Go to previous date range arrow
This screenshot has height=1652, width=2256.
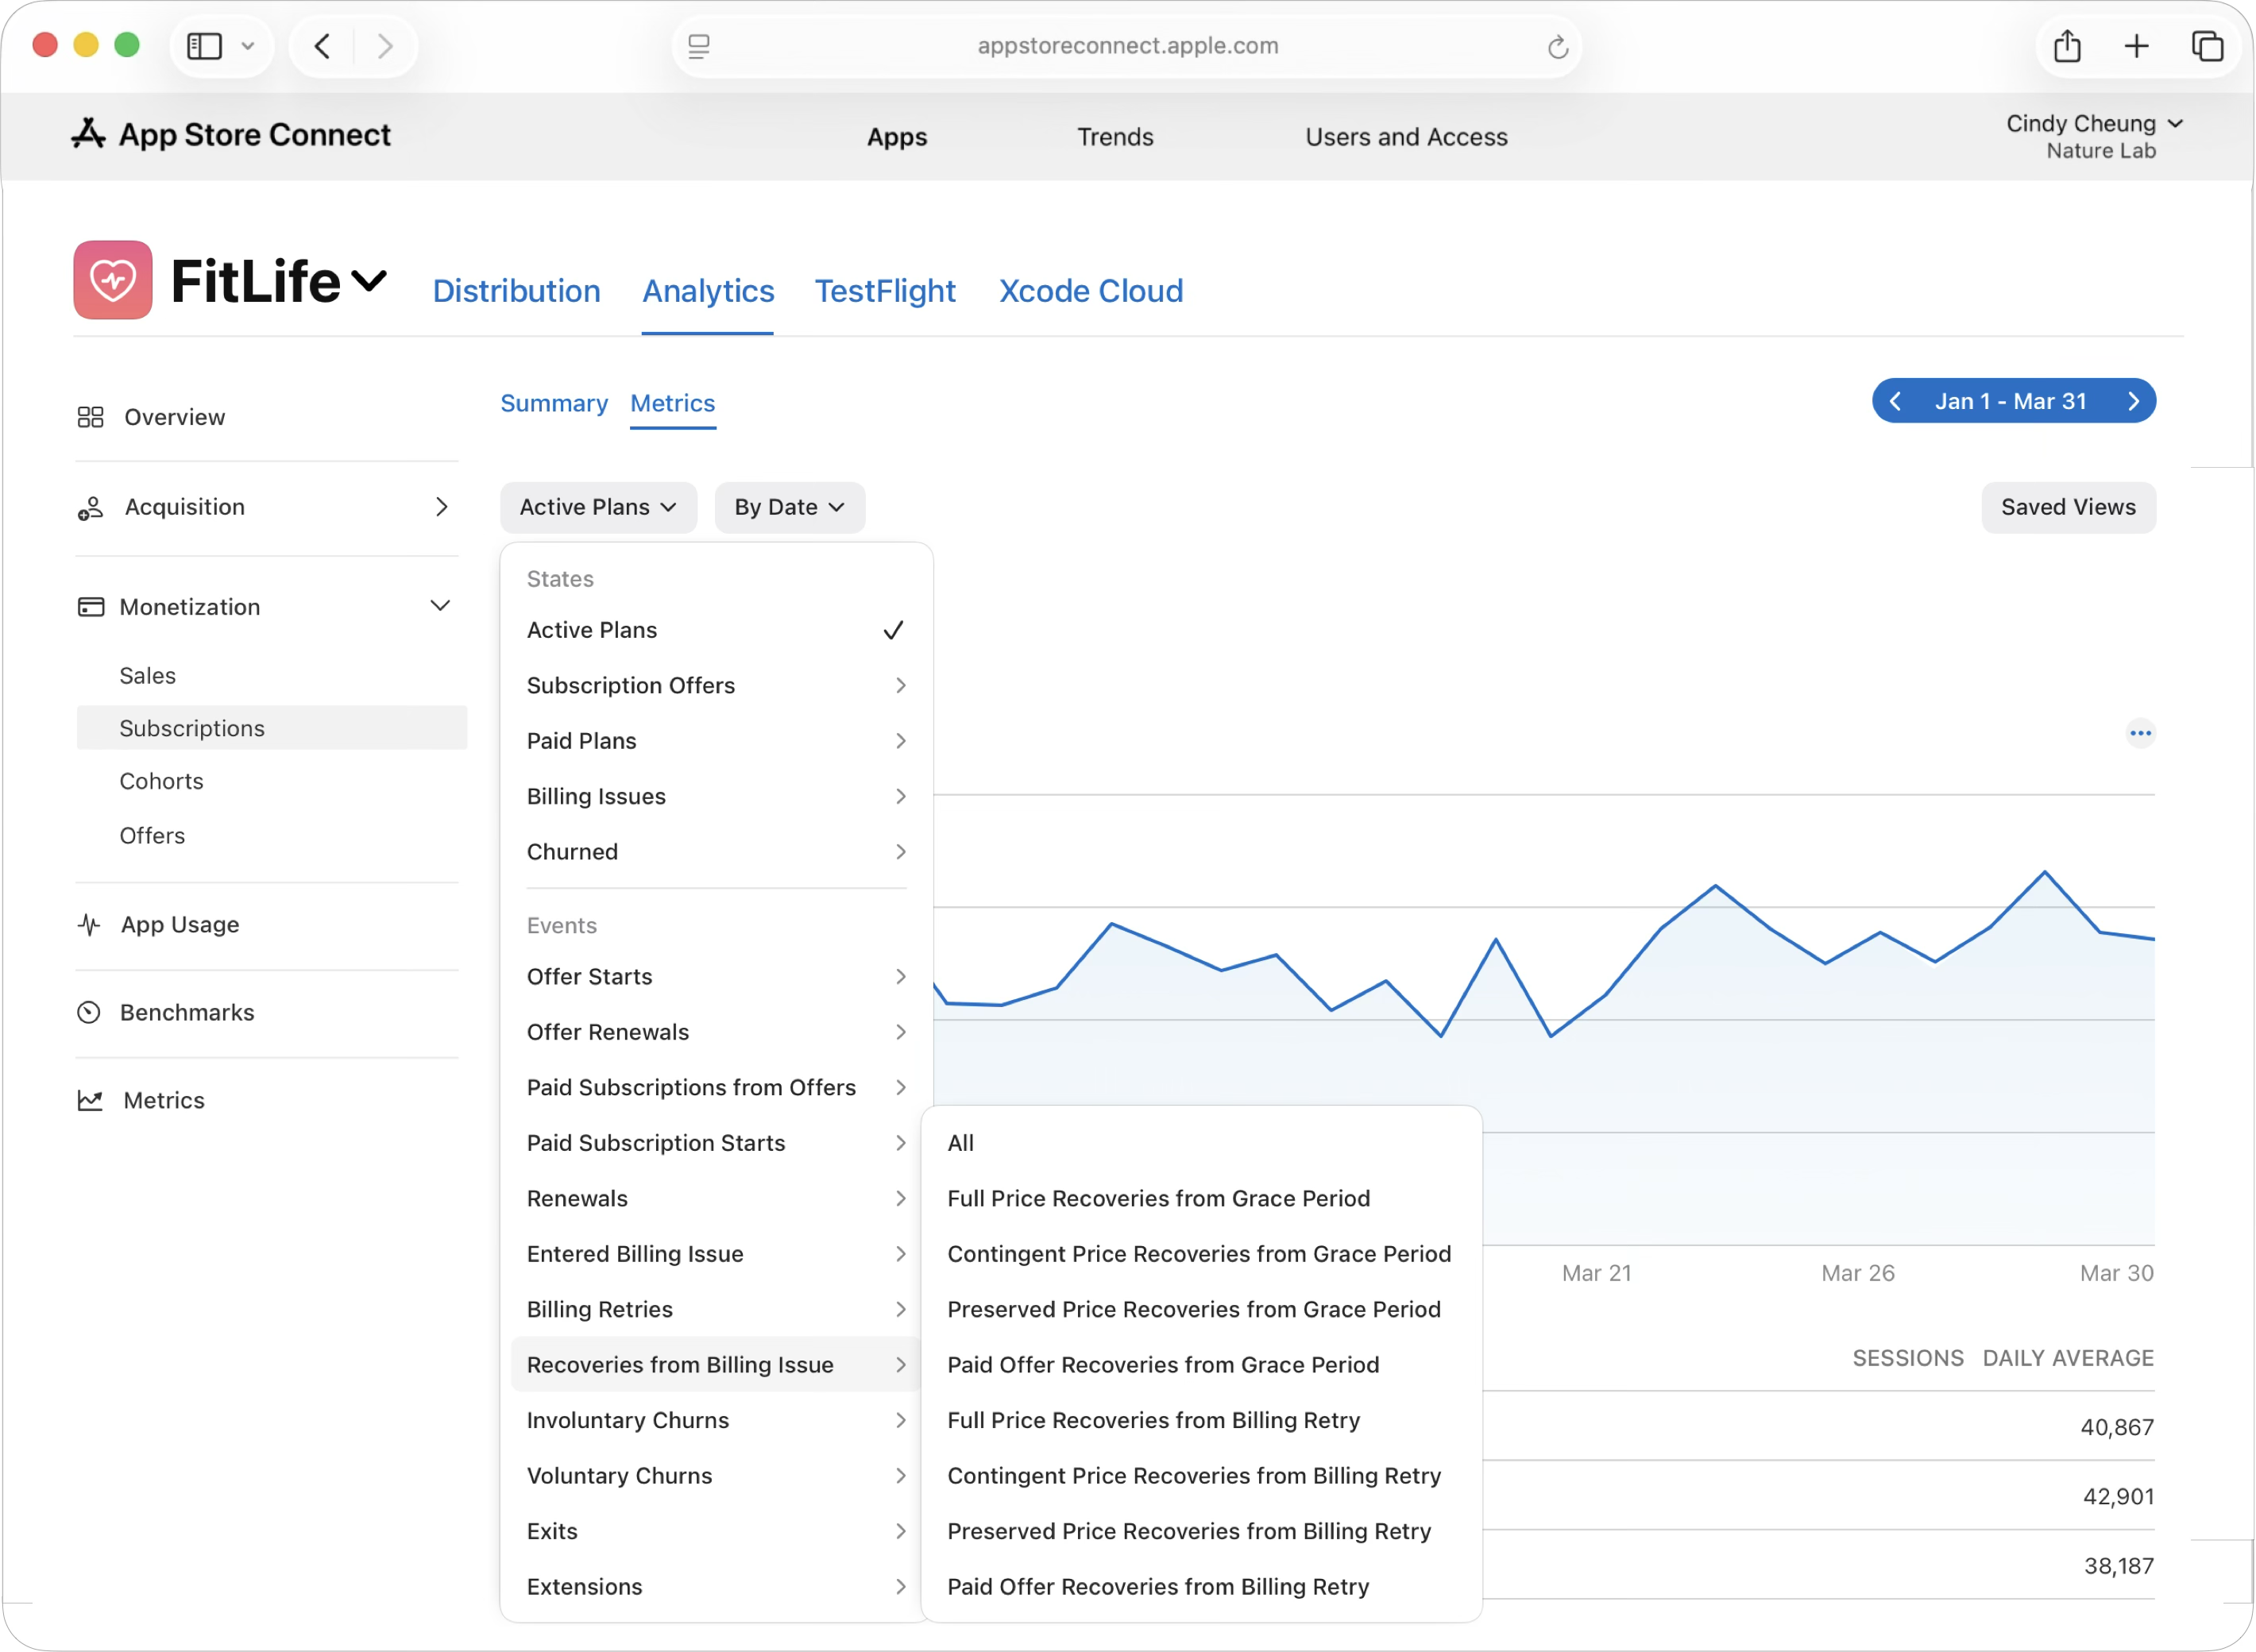pos(1895,401)
